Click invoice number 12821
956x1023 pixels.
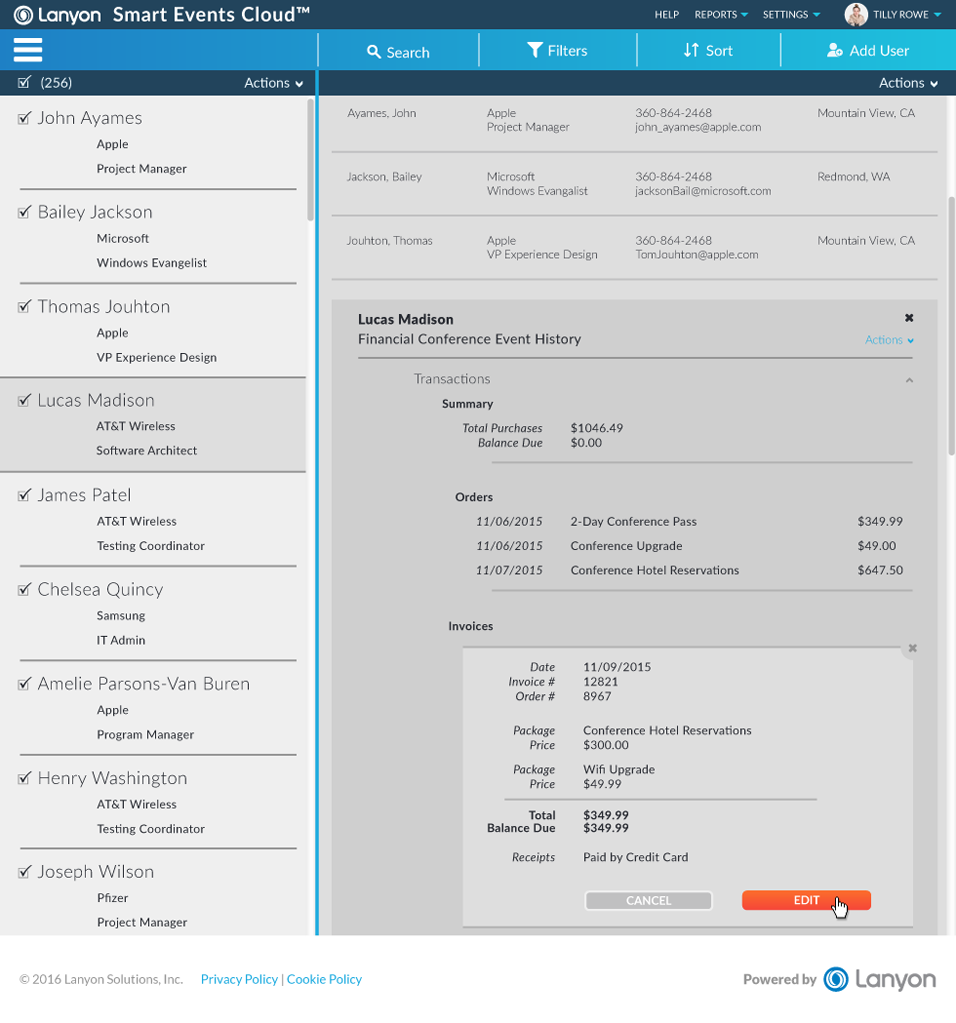[x=600, y=682]
